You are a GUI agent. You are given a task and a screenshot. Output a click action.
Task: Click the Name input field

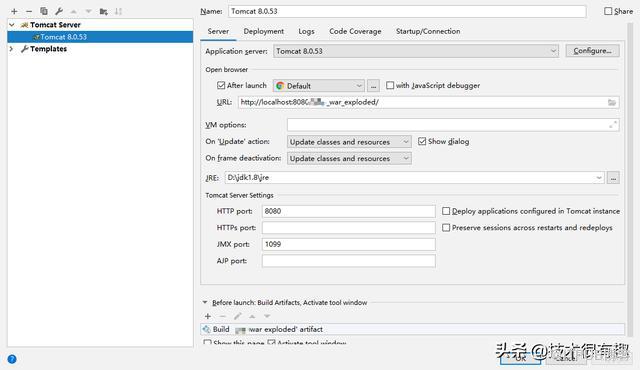(407, 11)
